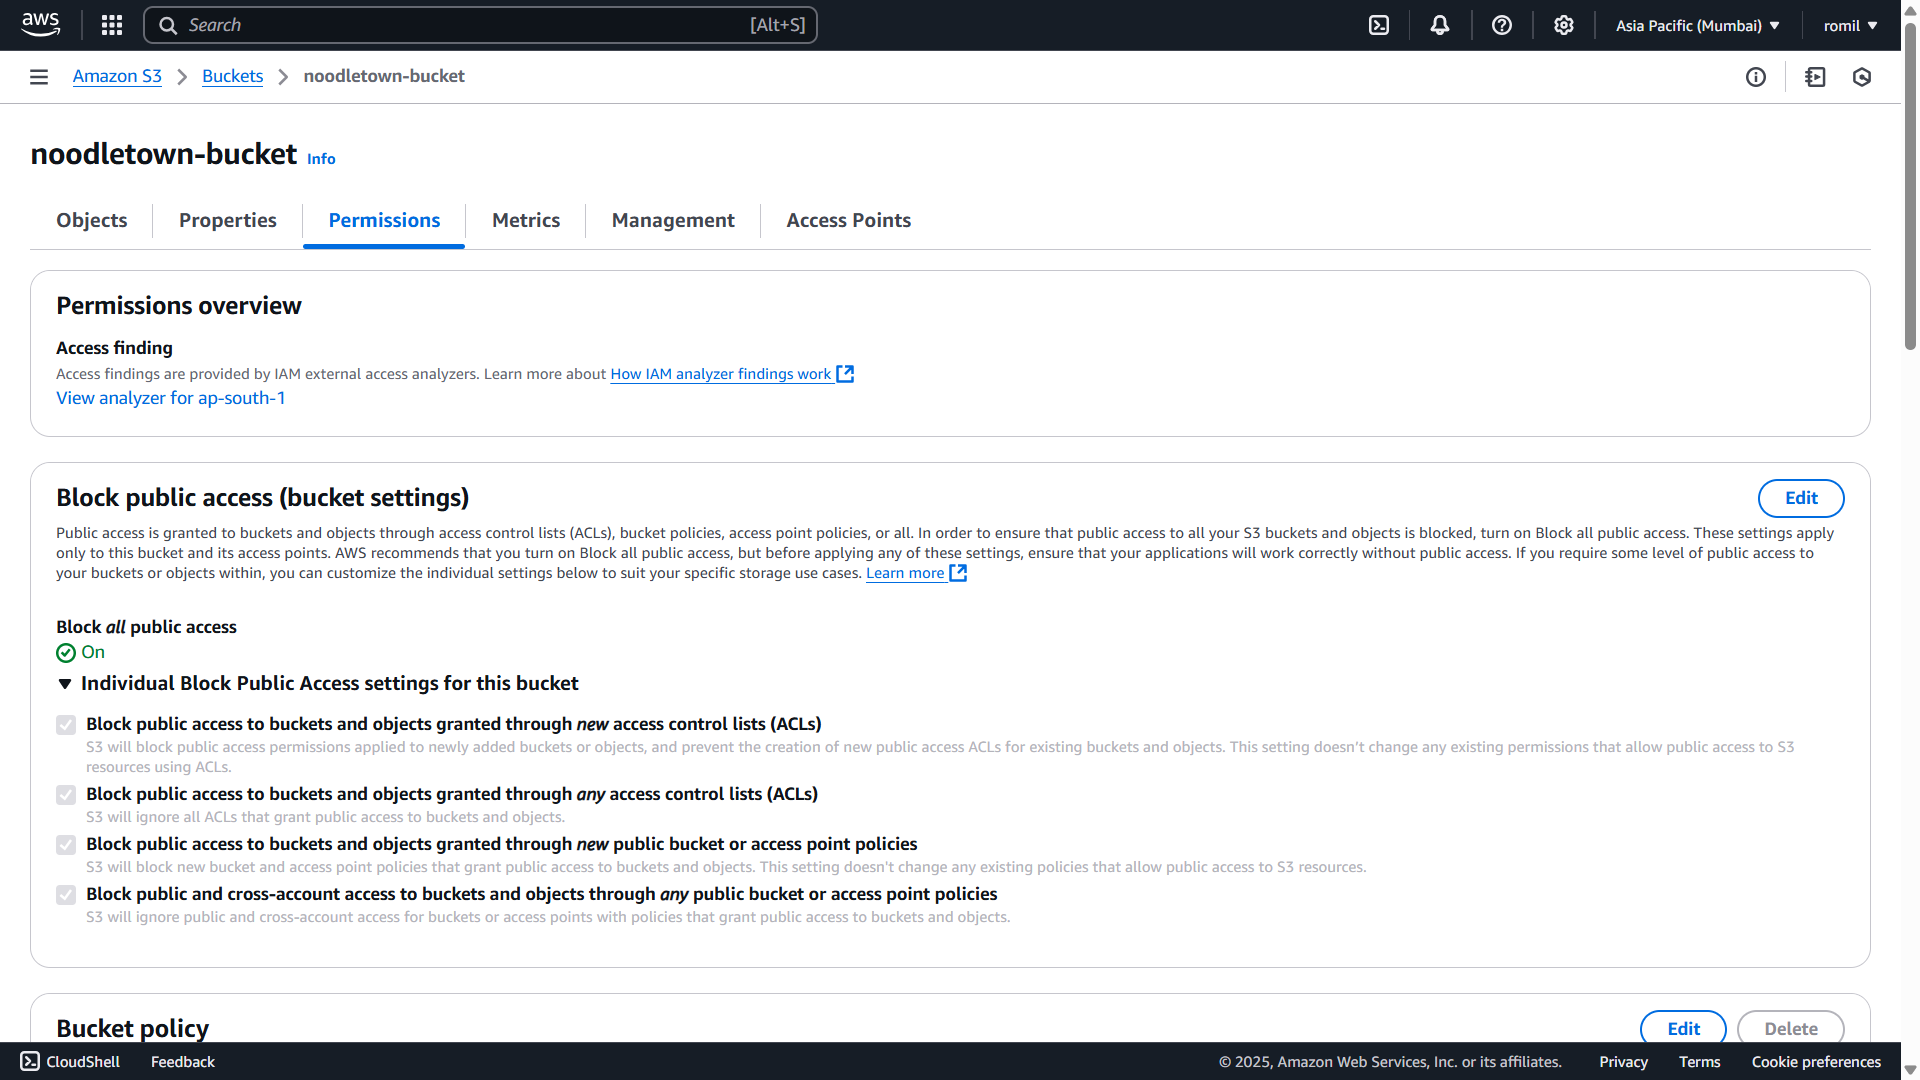
Task: Open the Management tab
Action: tap(673, 220)
